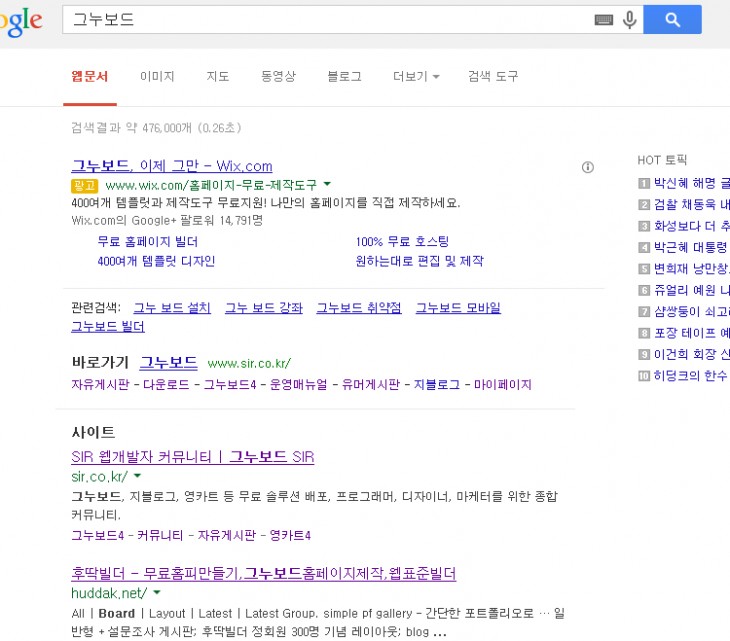This screenshot has width=730, height=641.
Task: Open the 영카트4 sublink
Action: [290, 535]
